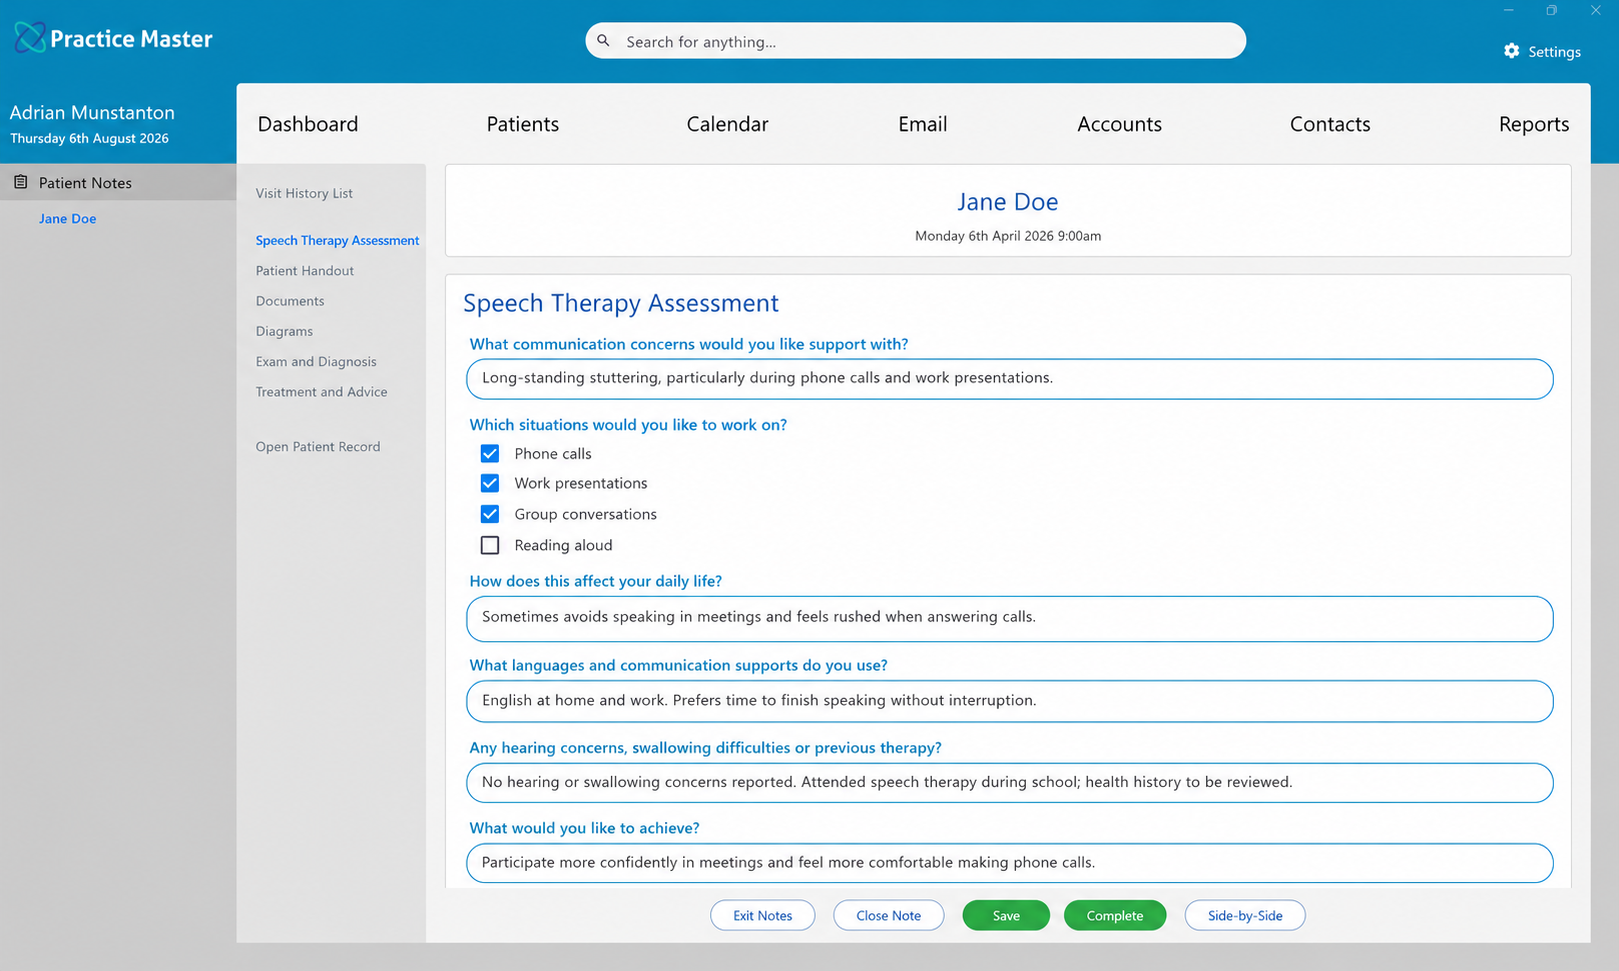The height and width of the screenshot is (971, 1619).
Task: Click the Practice Master logo icon
Action: (x=29, y=38)
